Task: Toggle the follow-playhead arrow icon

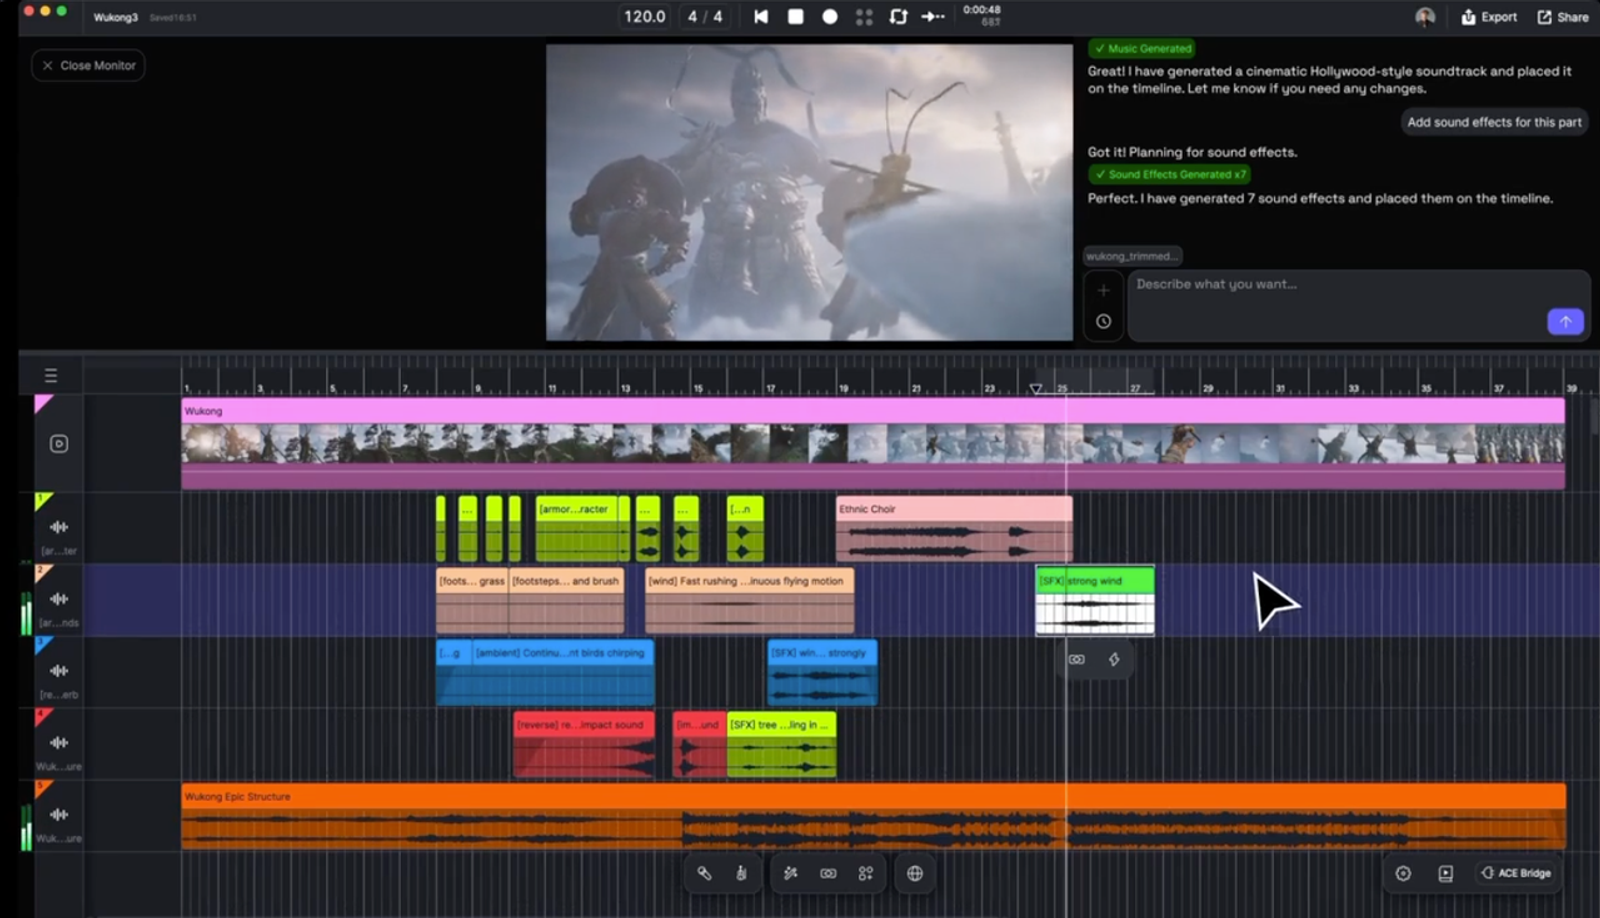Action: point(932,16)
